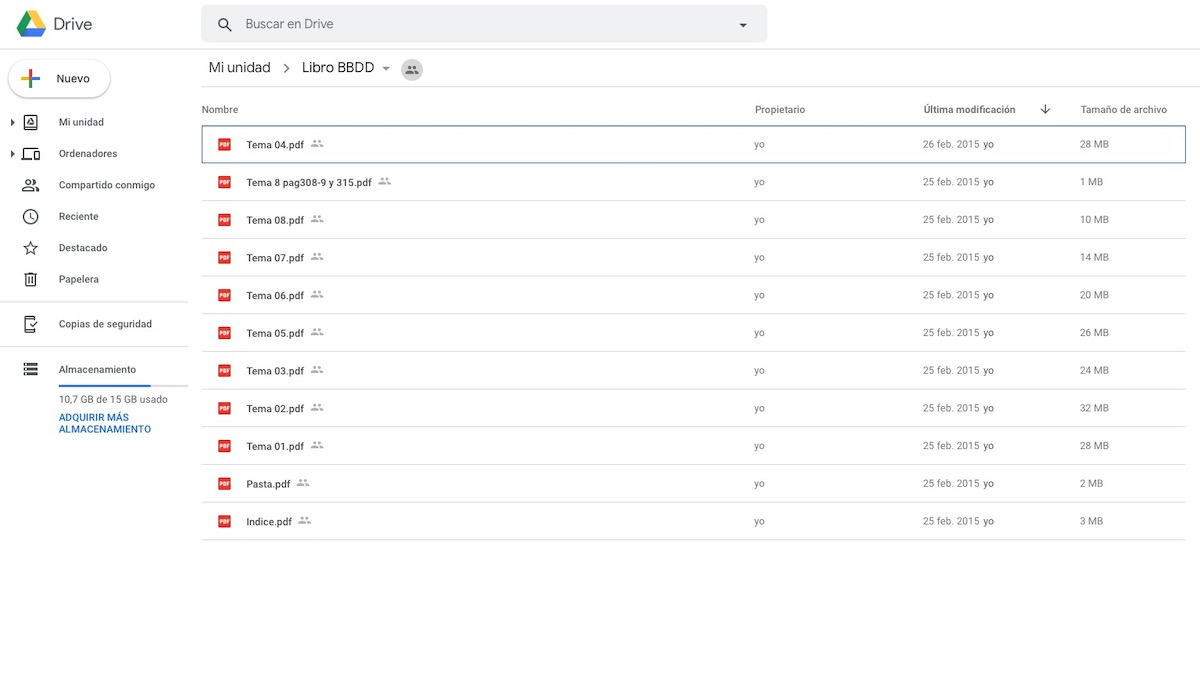Open search options dropdown arrow
The image size is (1200, 691).
click(x=743, y=25)
